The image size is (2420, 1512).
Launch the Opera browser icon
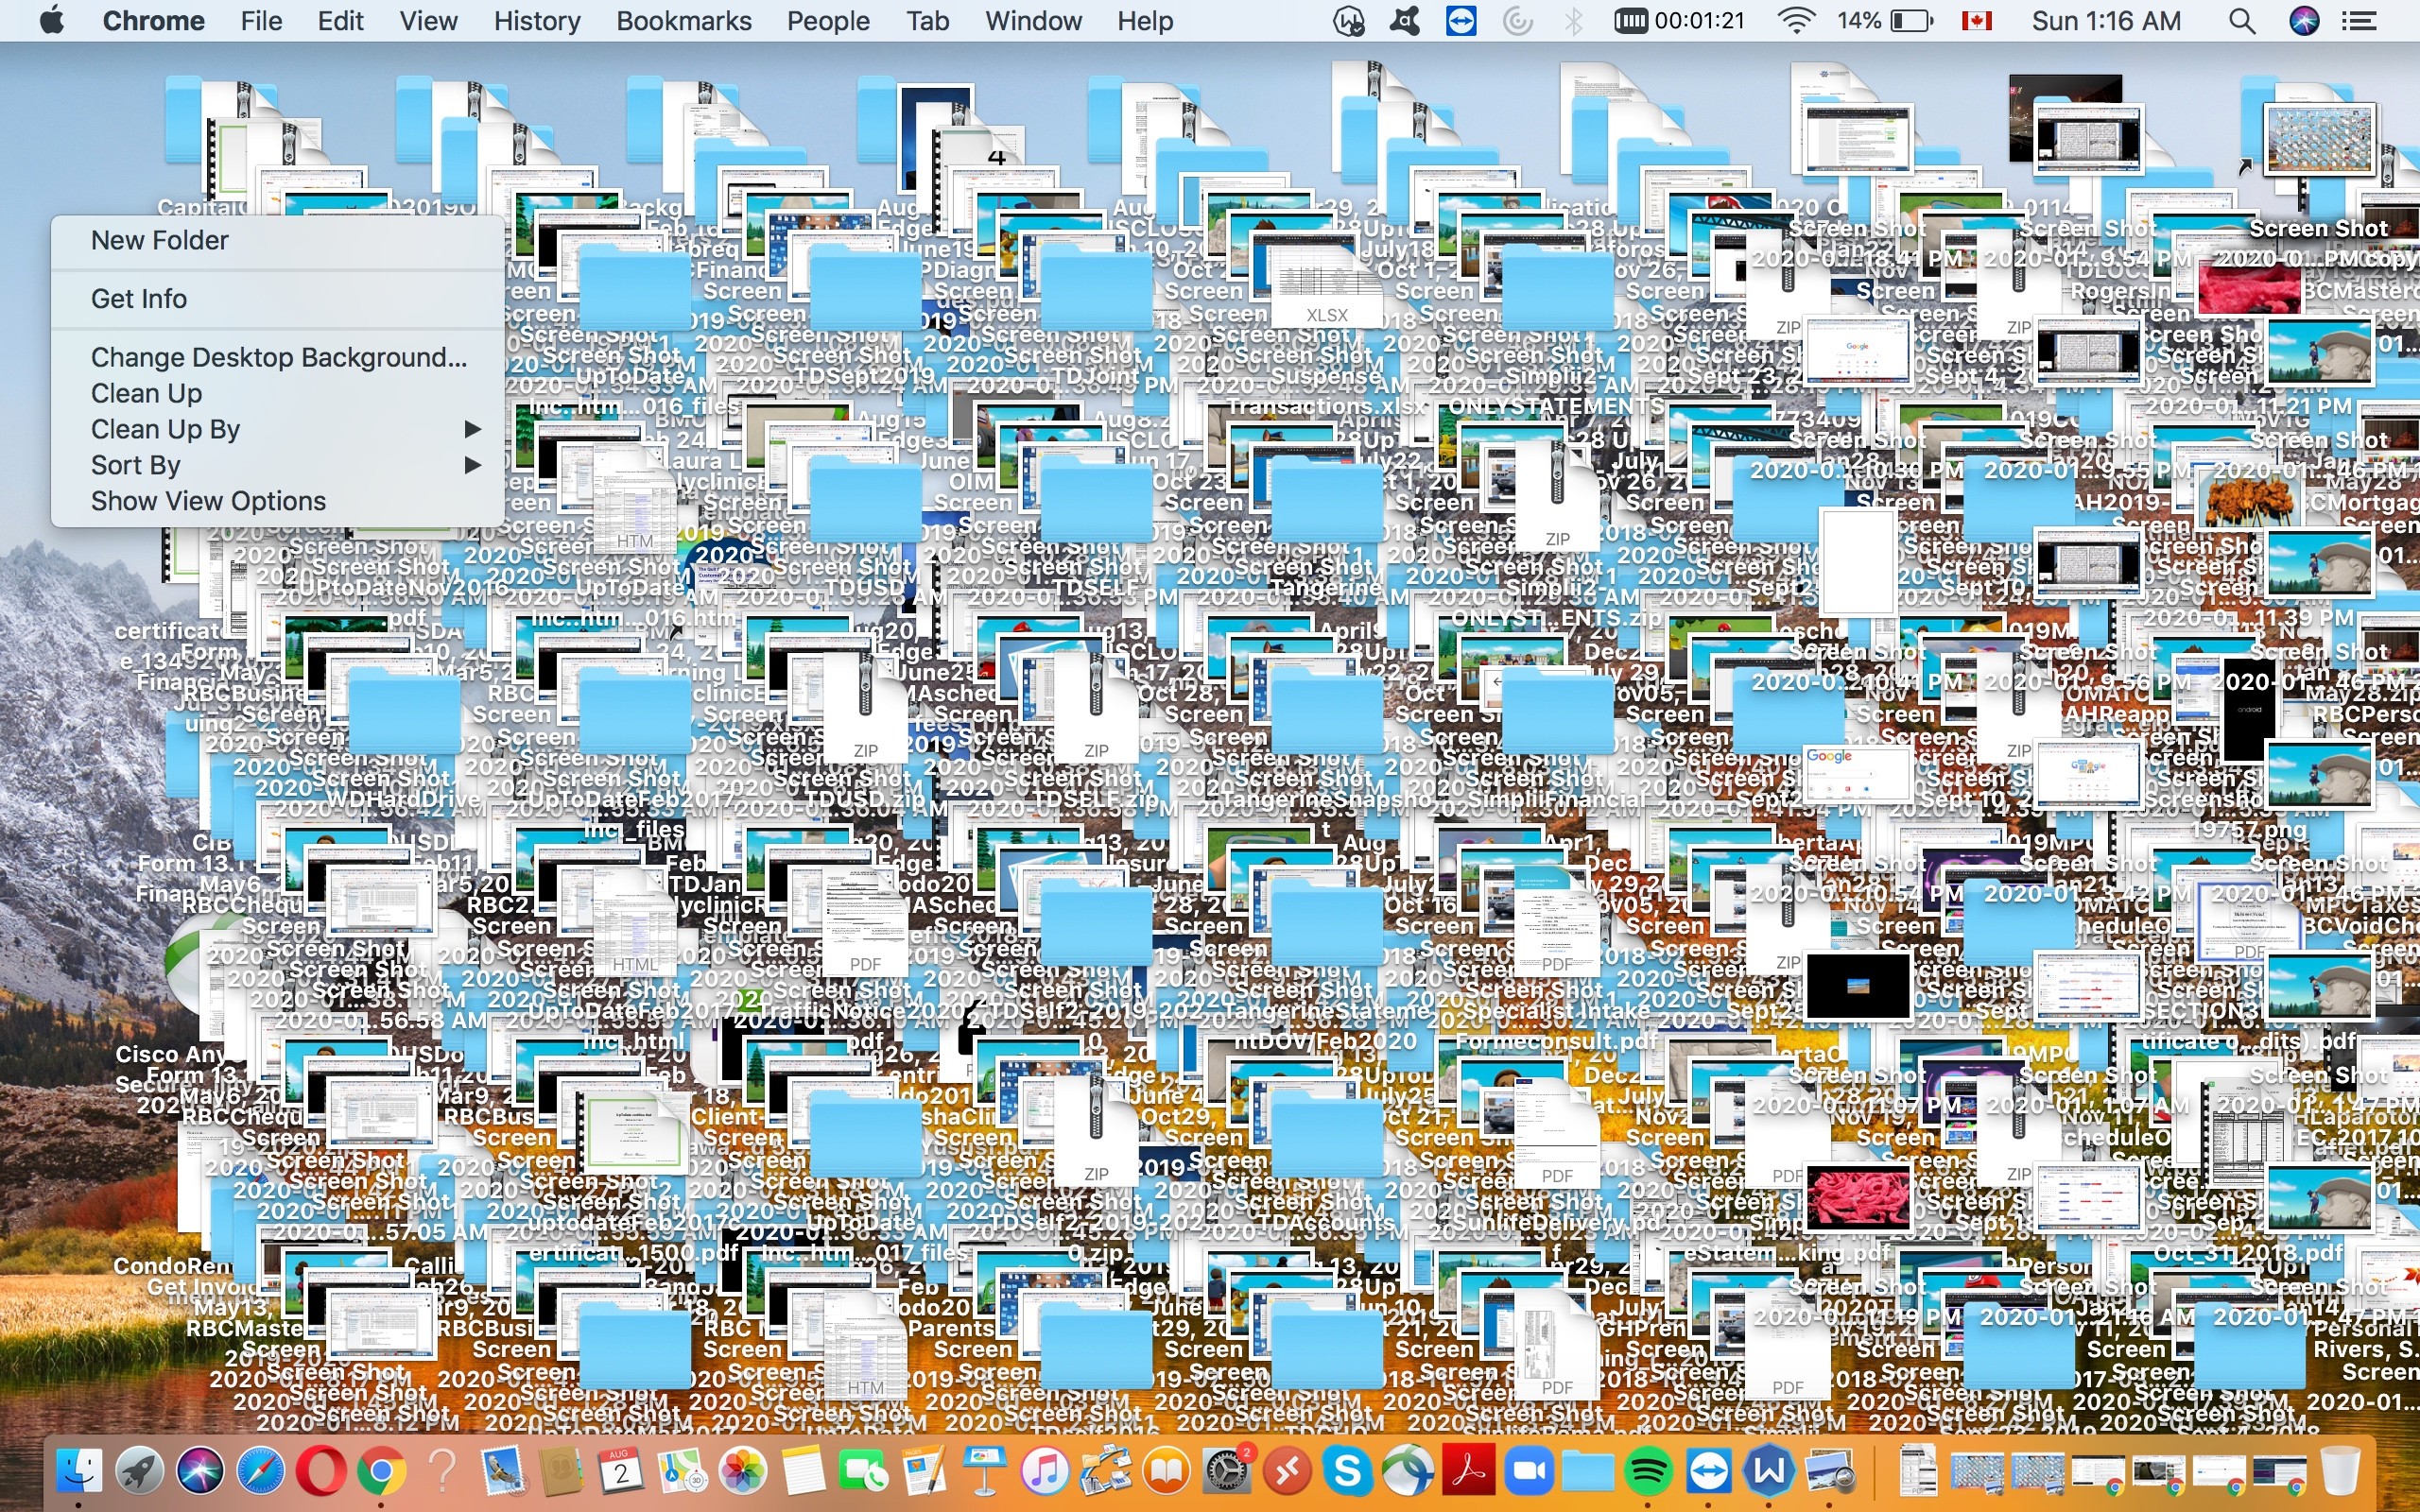(320, 1471)
